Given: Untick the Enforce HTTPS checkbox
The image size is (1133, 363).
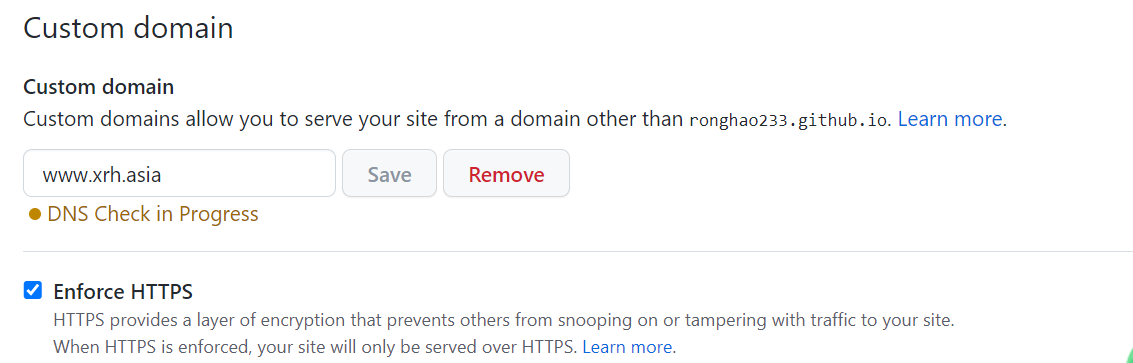Looking at the screenshot, I should (33, 291).
